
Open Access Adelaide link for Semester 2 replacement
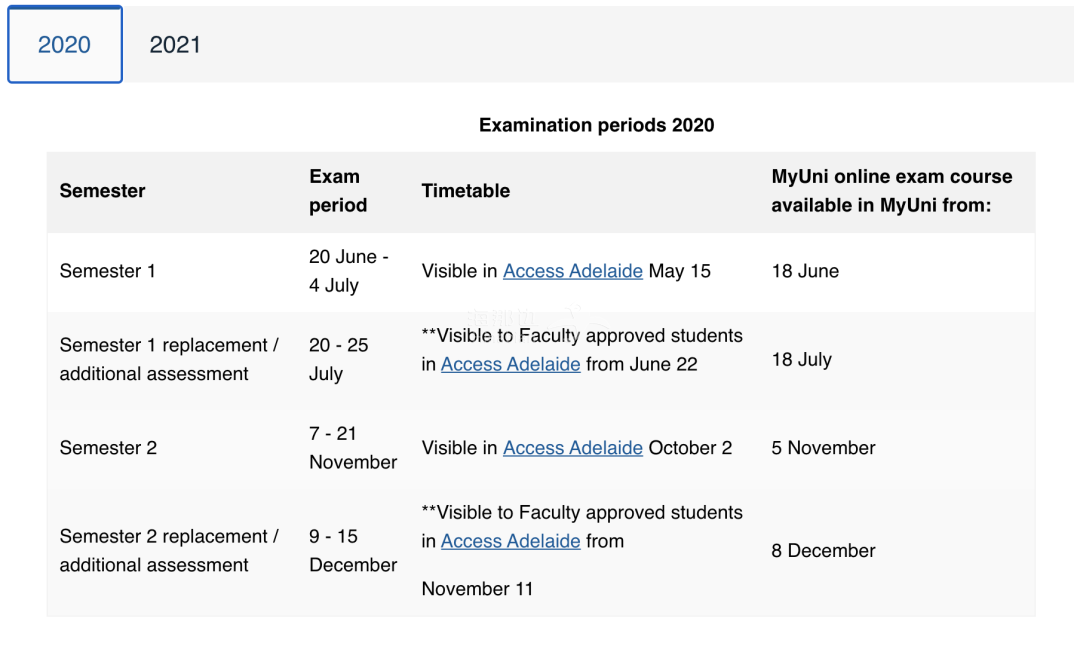pos(510,542)
